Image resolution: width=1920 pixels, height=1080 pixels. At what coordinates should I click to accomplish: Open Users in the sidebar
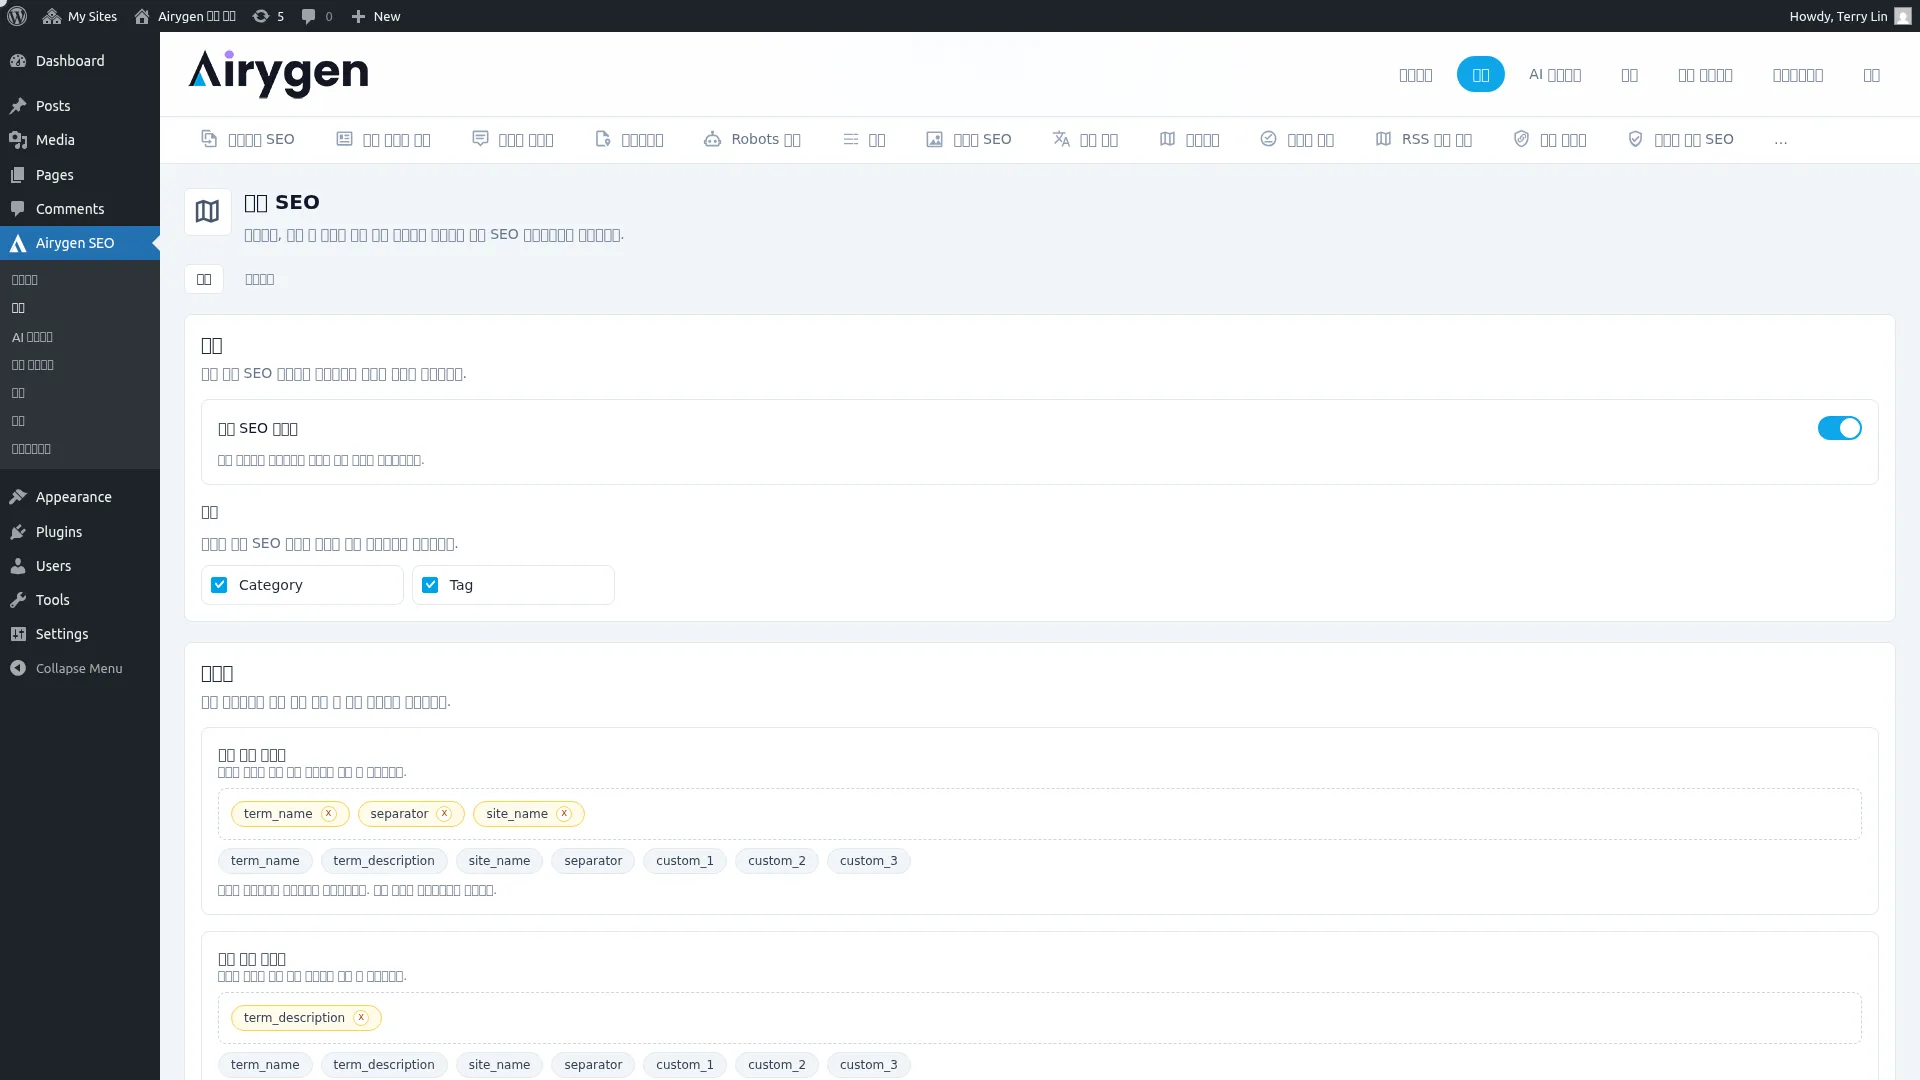click(x=80, y=566)
